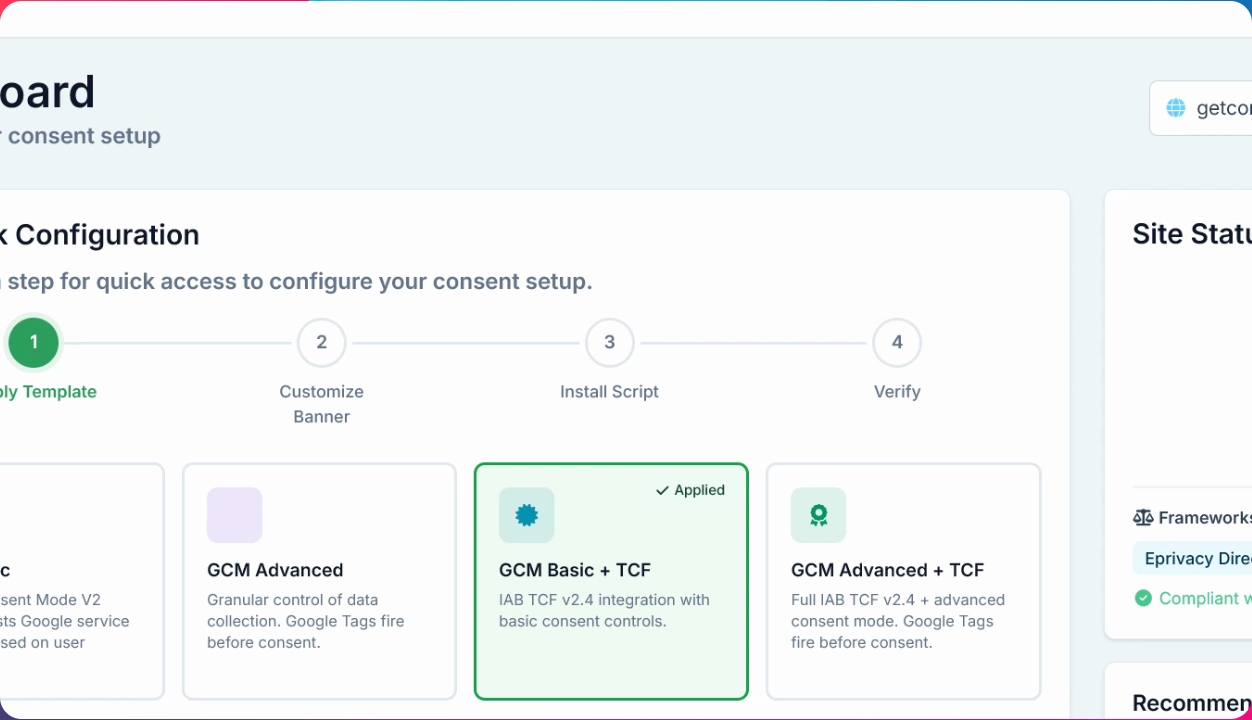Screen dimensions: 1252x720
Task: Click the 'consent setup' subtitle under the page title
Action: 80,136
